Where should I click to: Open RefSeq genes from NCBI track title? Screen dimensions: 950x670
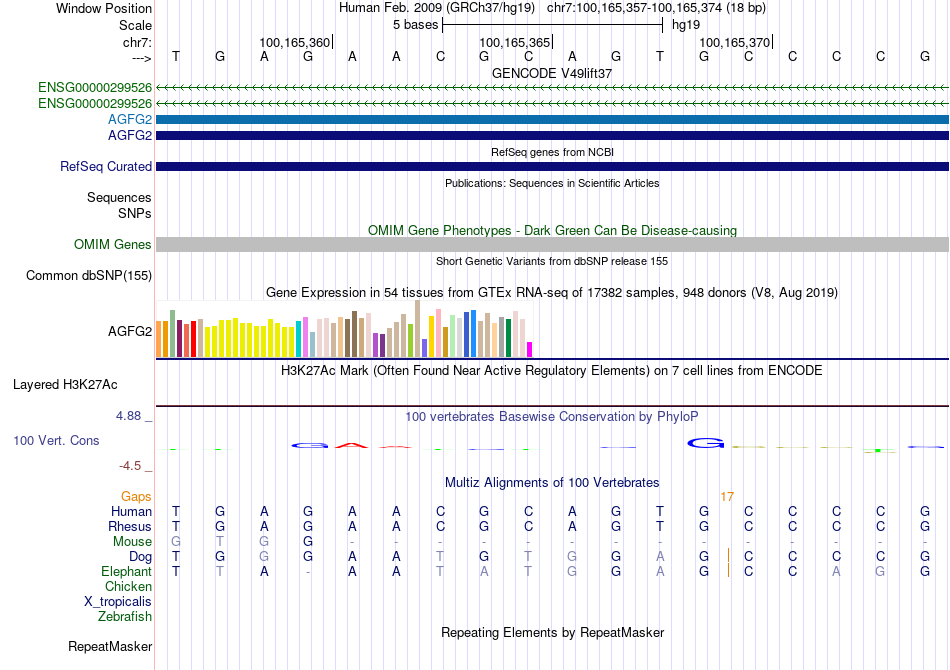point(552,152)
